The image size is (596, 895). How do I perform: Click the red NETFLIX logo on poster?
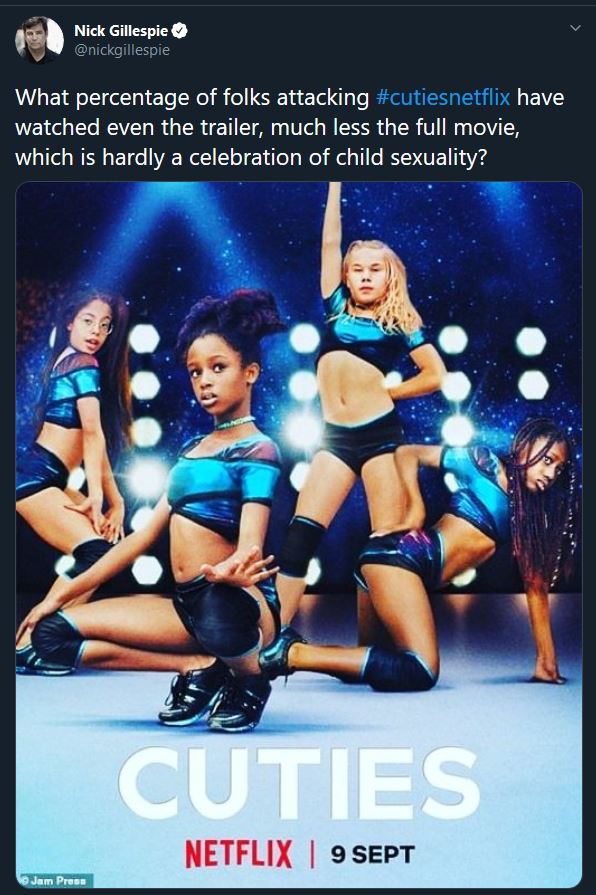pos(238,854)
